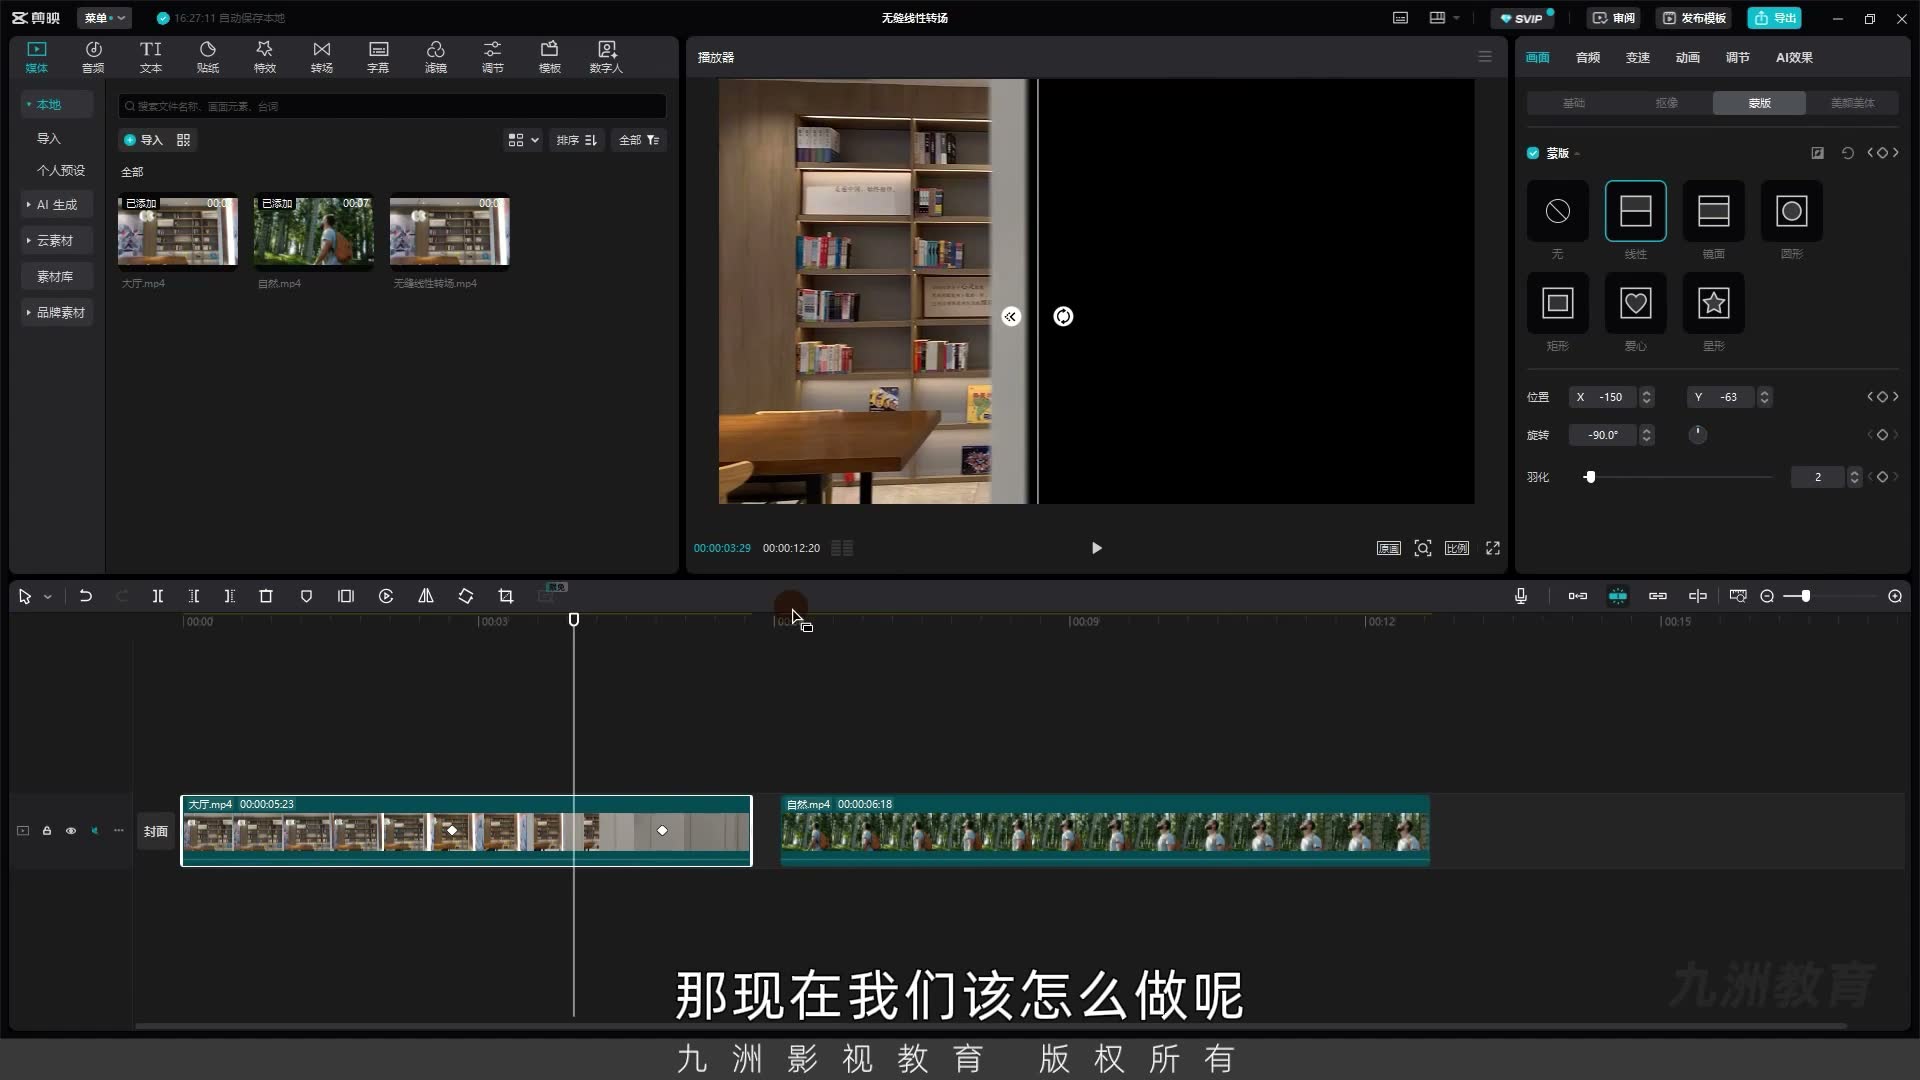The image size is (1920, 1080).
Task: Add keyframe diamond for Feather (羽化)
Action: click(x=1882, y=477)
